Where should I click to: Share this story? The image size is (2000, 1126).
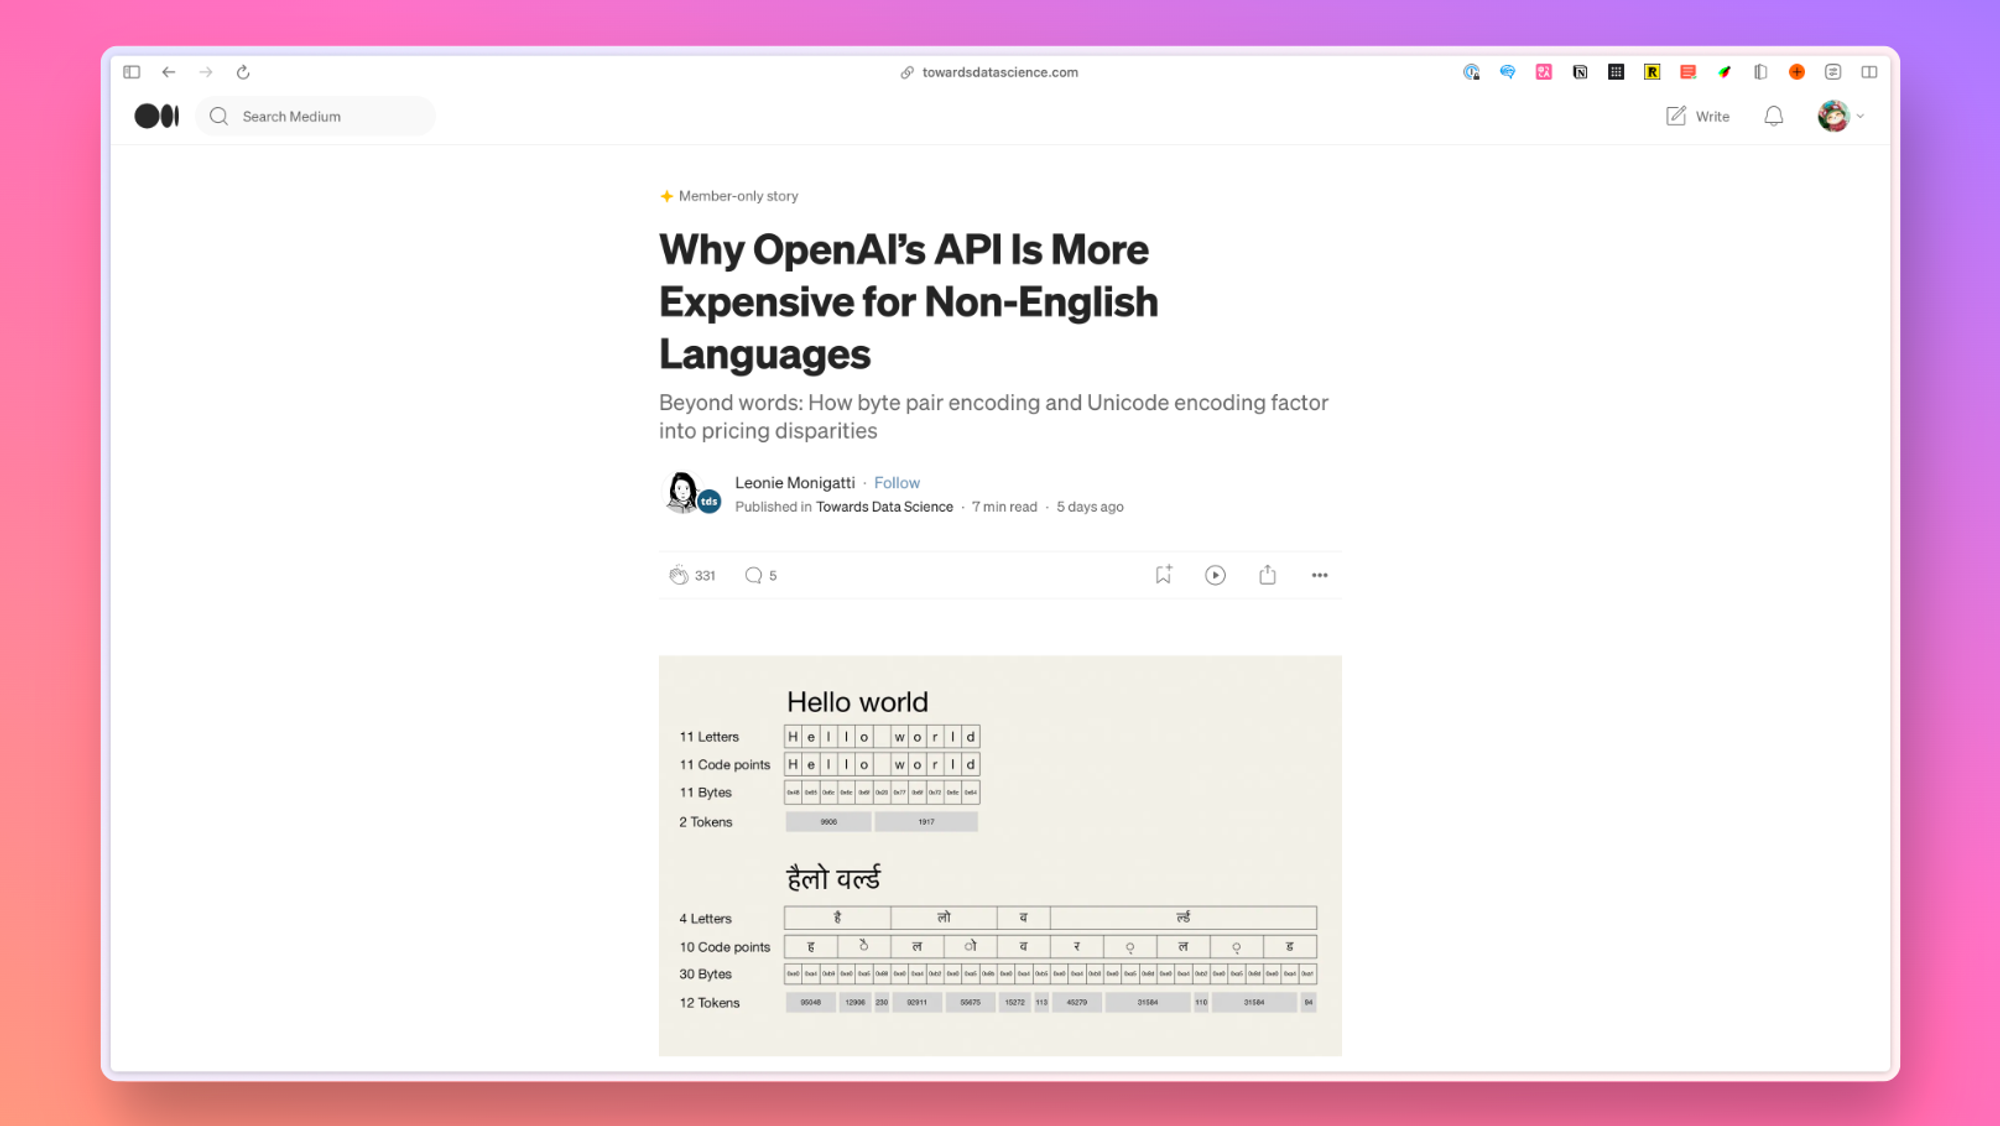coord(1267,574)
